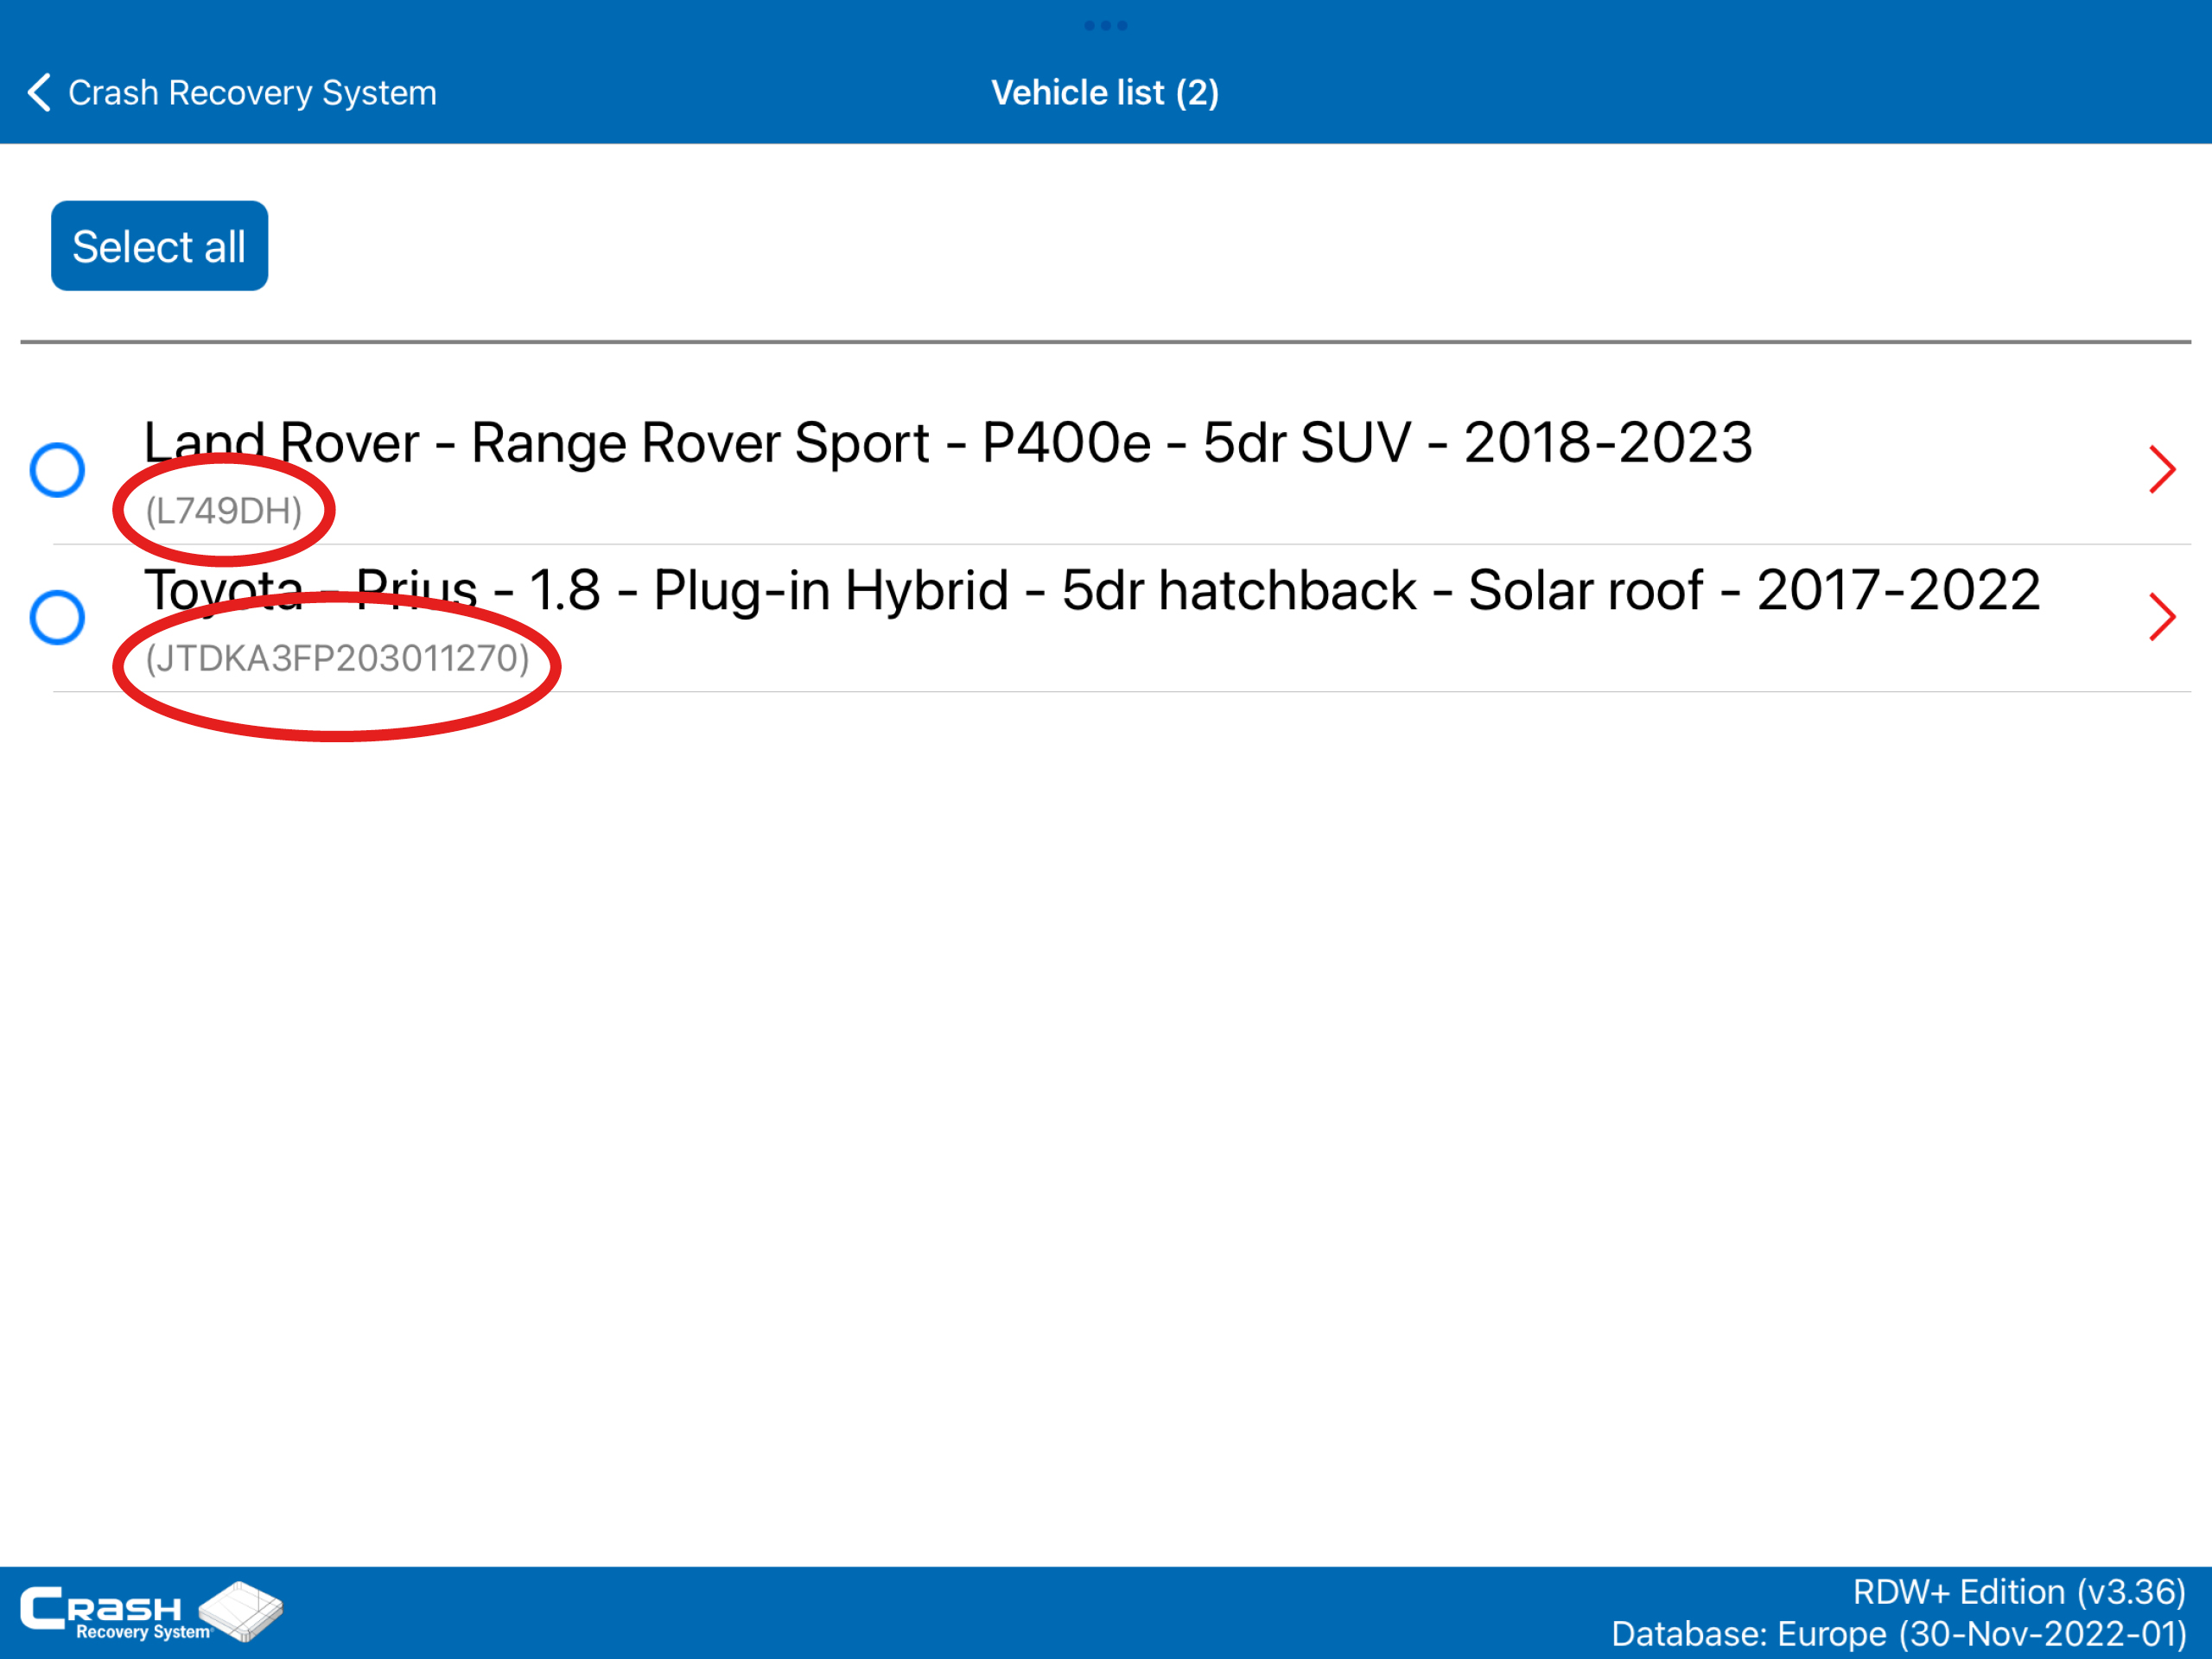Screen dimensions: 2212x1659
Task: Tap the three-dot multitasking indicator at top
Action: click(x=1106, y=25)
